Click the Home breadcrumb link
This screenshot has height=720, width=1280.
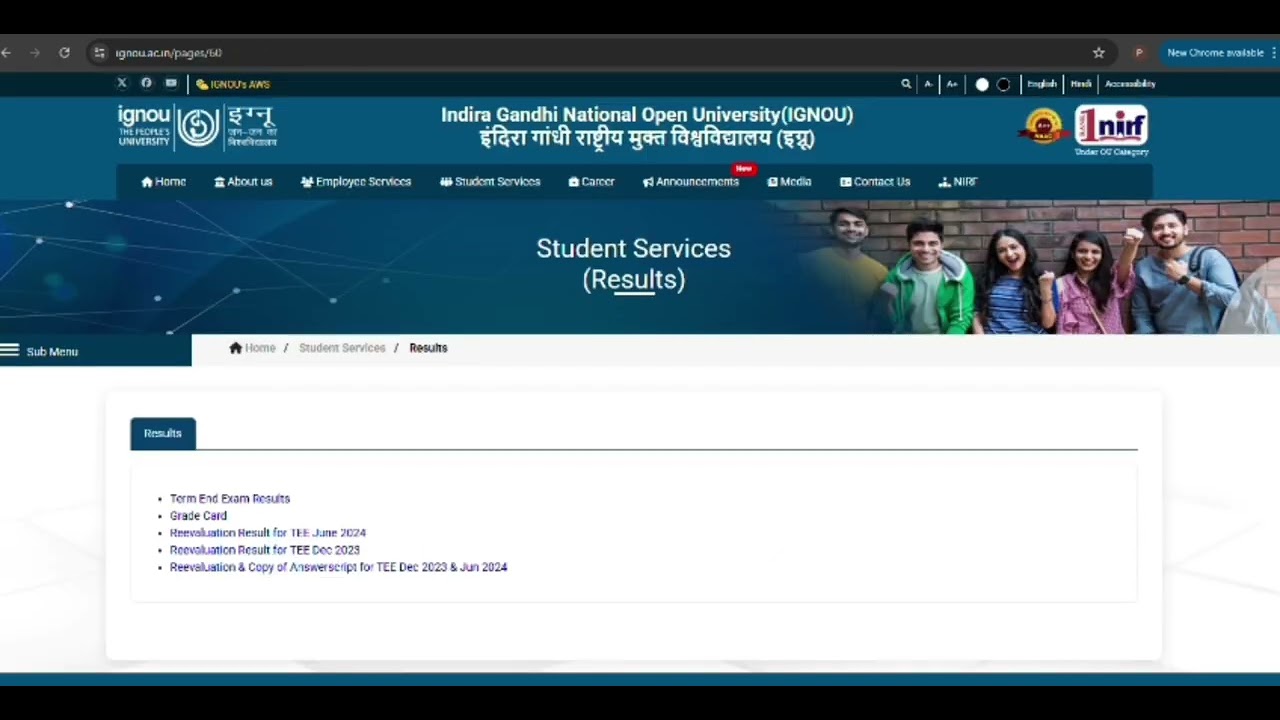[x=252, y=348]
